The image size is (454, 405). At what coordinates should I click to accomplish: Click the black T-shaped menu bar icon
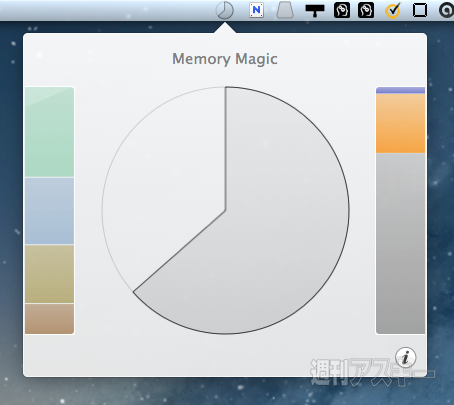pyautogui.click(x=315, y=10)
